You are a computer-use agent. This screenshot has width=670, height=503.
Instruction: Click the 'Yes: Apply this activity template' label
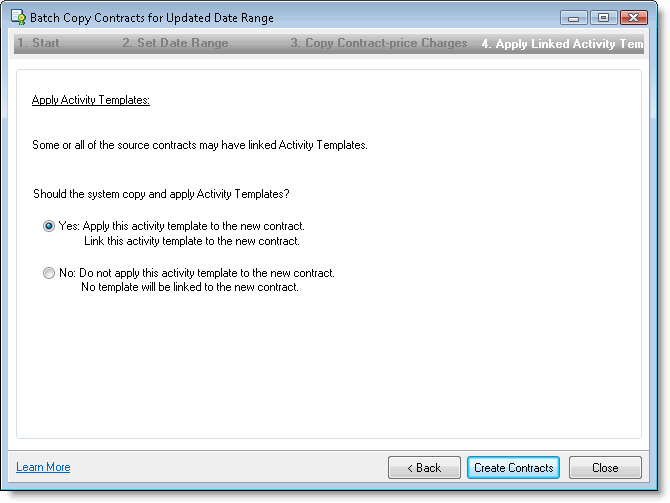(181, 226)
